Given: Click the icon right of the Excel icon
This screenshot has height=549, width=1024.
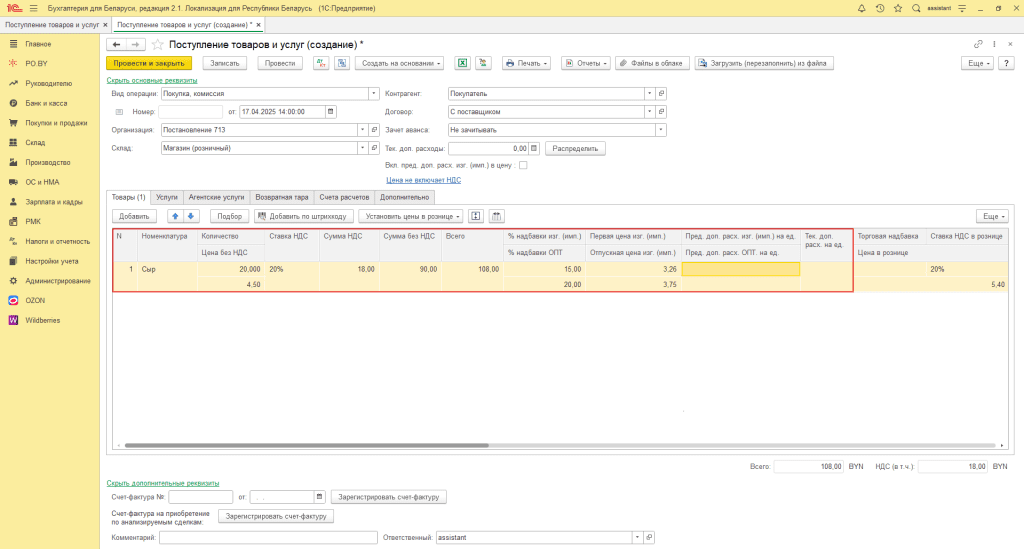Looking at the screenshot, I should pyautogui.click(x=483, y=63).
